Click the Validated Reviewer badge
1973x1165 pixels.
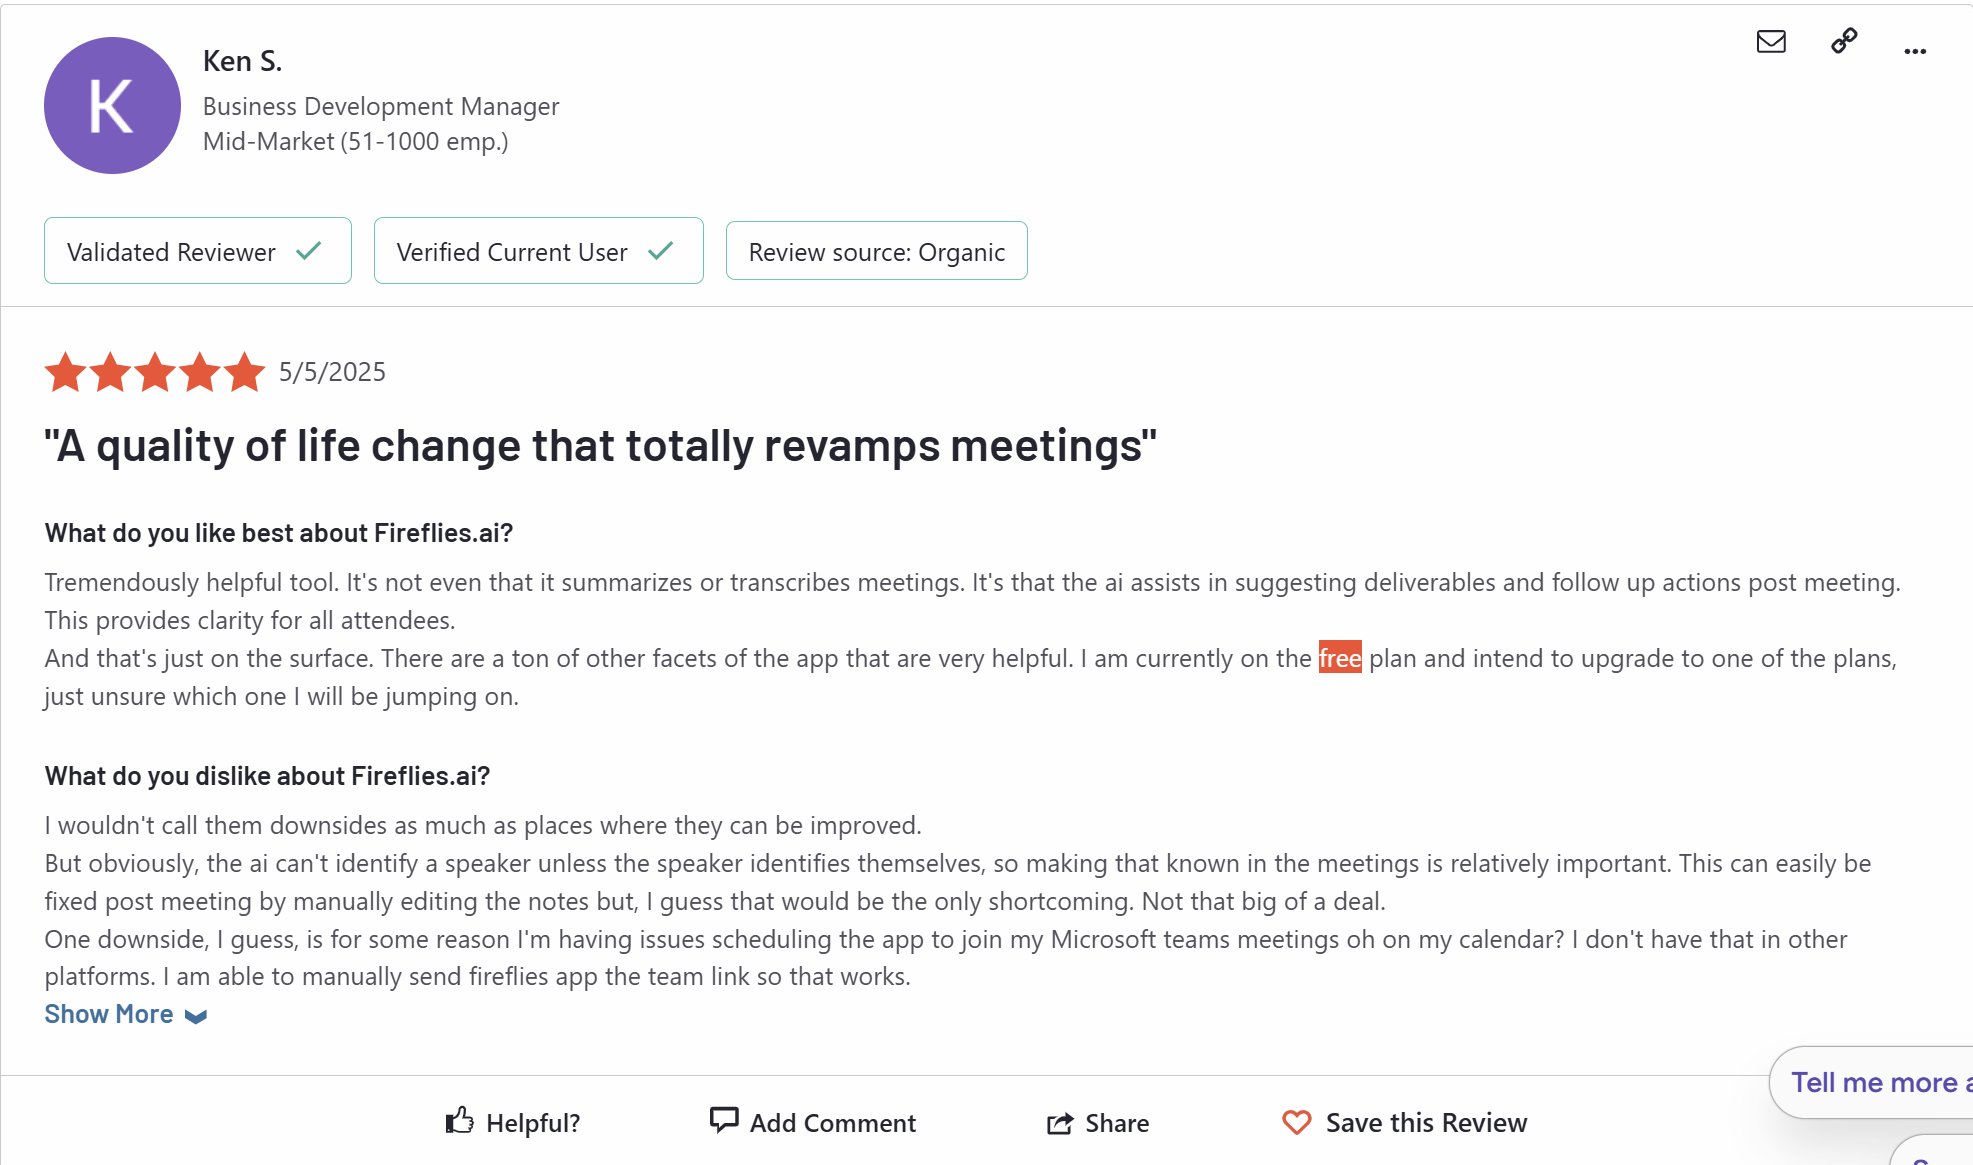tap(198, 251)
